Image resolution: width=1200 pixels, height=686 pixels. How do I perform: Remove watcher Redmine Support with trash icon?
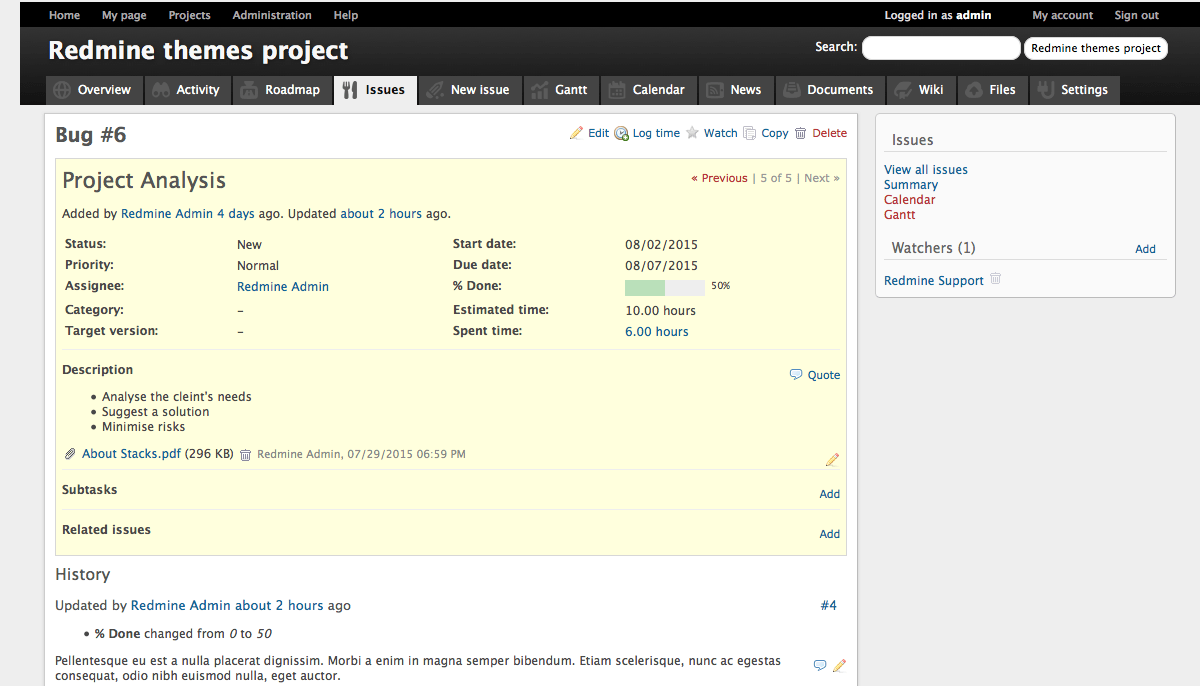click(x=995, y=279)
